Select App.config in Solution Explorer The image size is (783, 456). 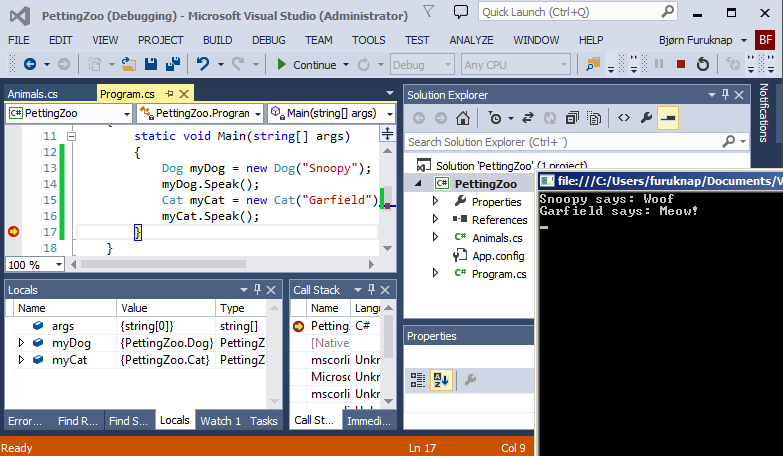498,256
